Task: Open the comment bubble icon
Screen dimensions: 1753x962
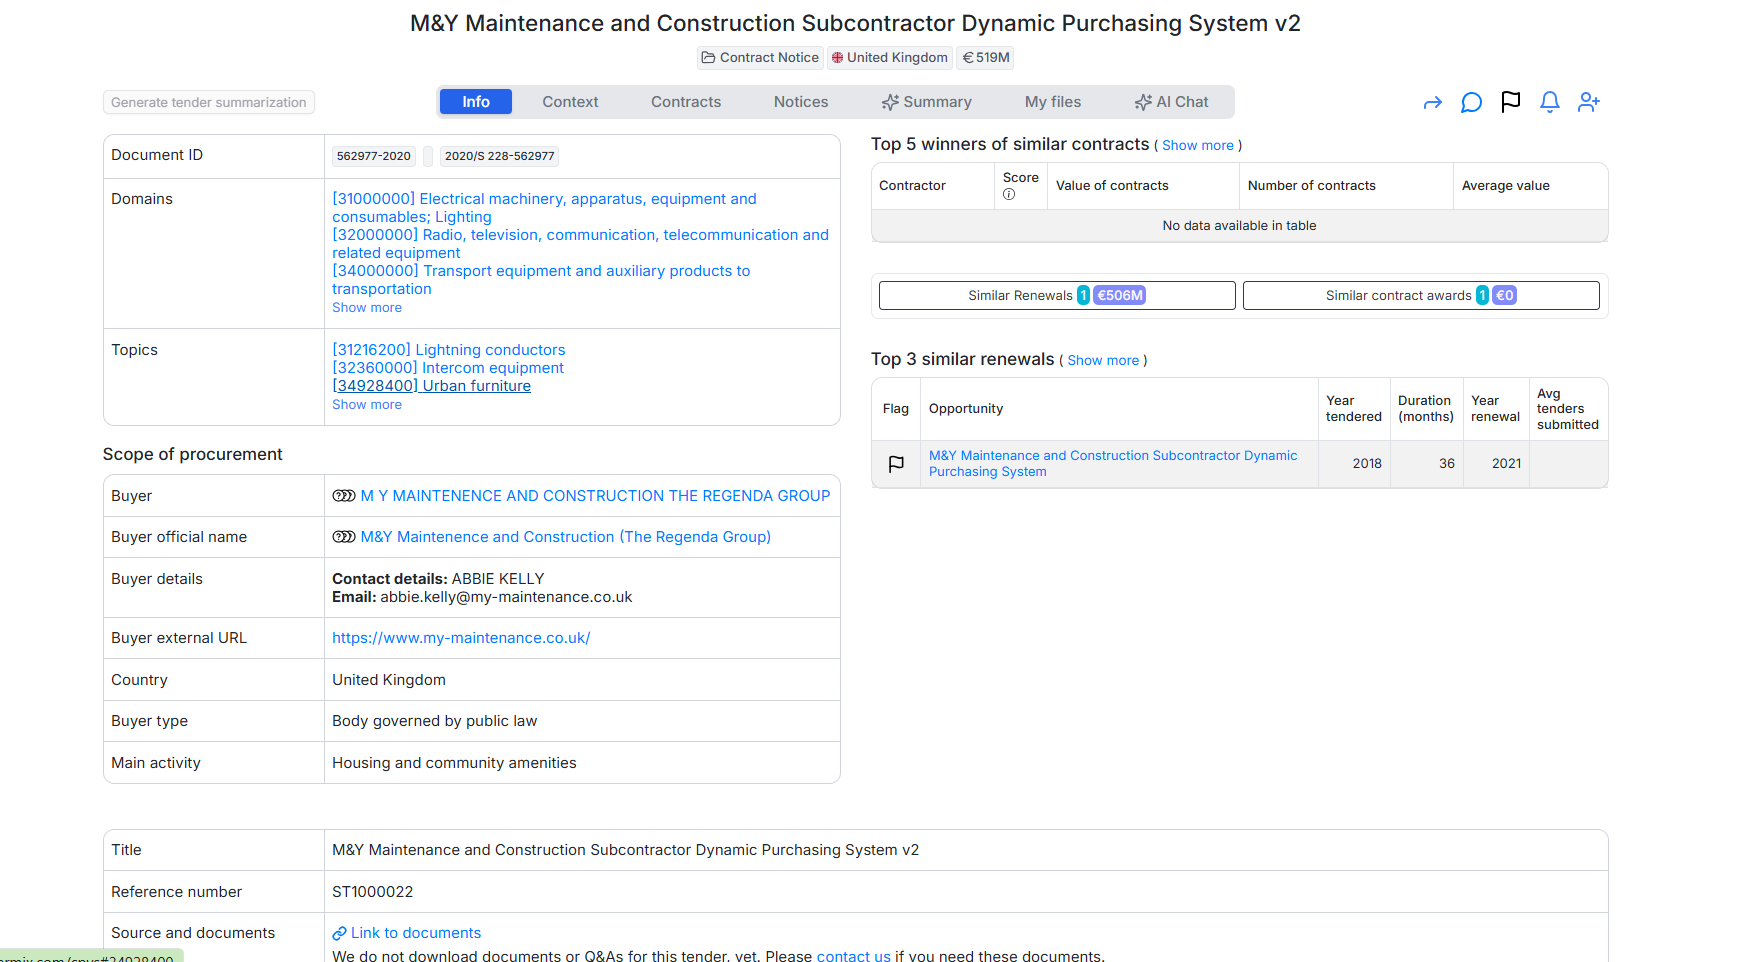Action: pos(1471,102)
